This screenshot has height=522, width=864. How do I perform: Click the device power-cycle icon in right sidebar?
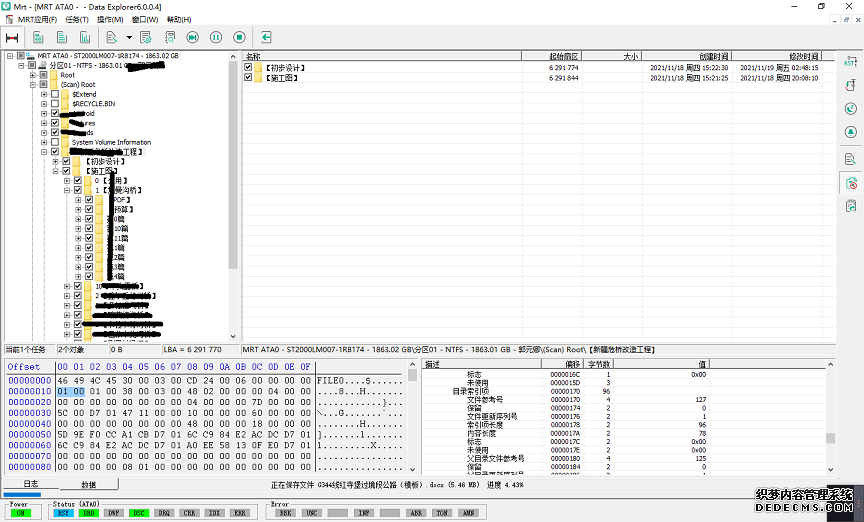pos(850,85)
